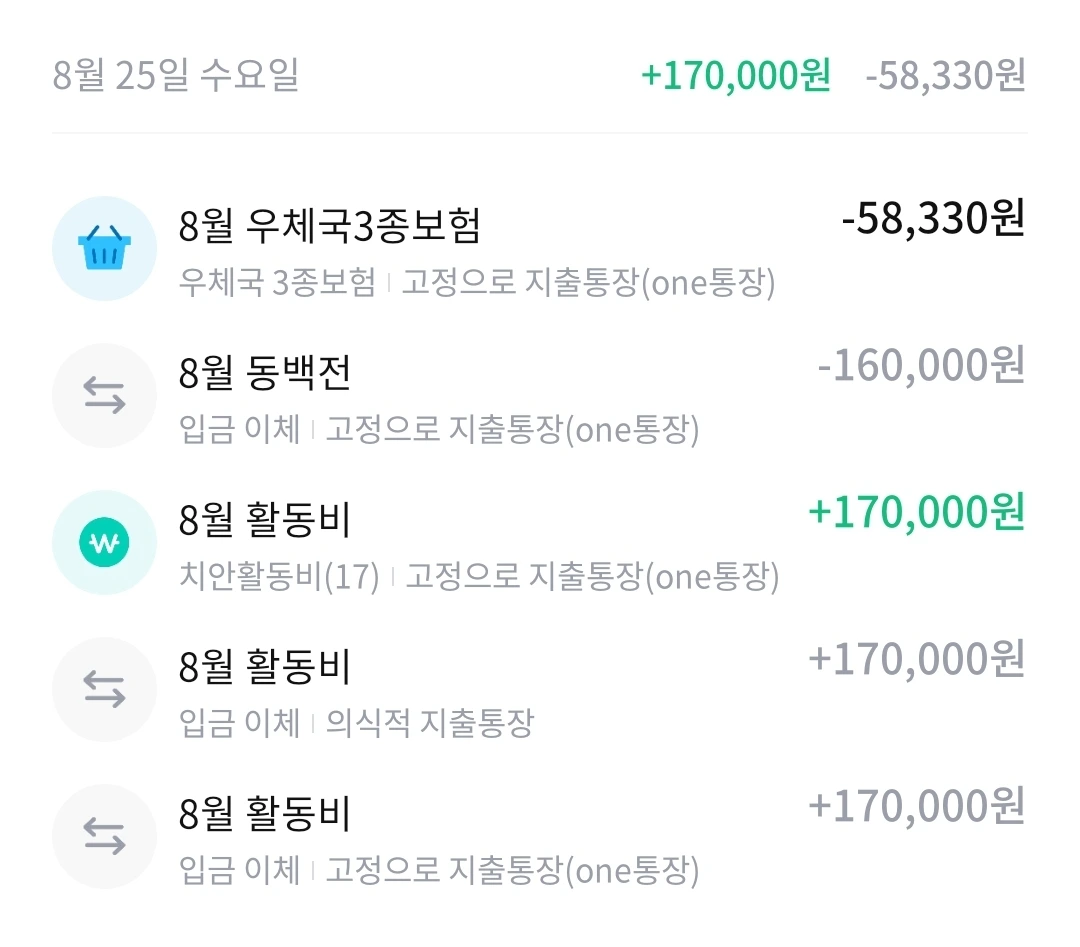This screenshot has width=1080, height=947.
Task: Tap the gray -58,330원 daily expense total
Action: [946, 76]
